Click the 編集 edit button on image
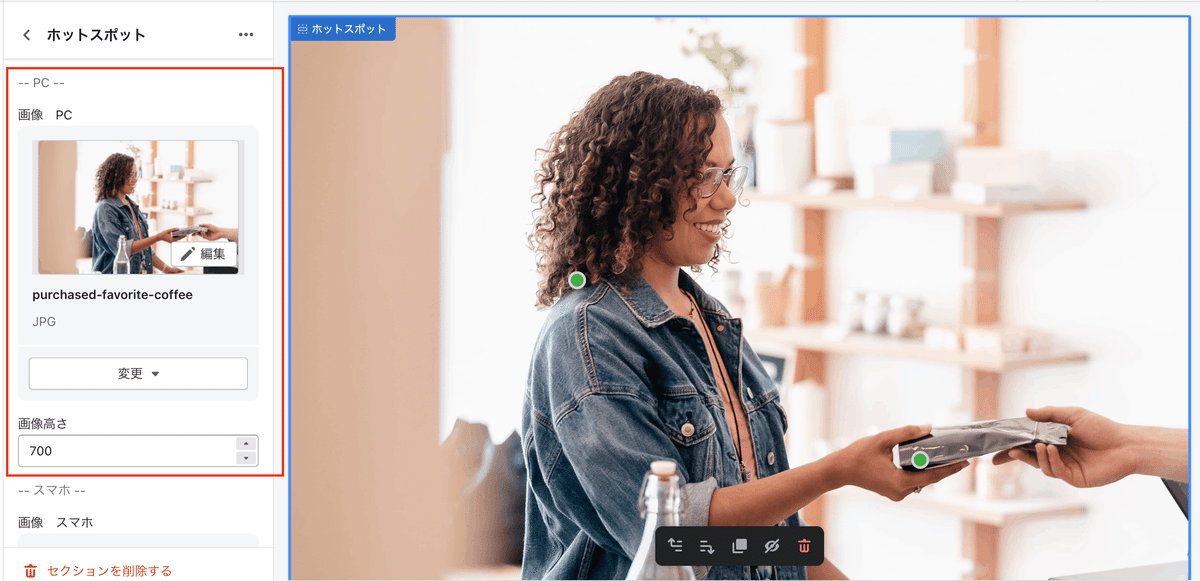Image resolution: width=1200 pixels, height=581 pixels. pyautogui.click(x=204, y=254)
